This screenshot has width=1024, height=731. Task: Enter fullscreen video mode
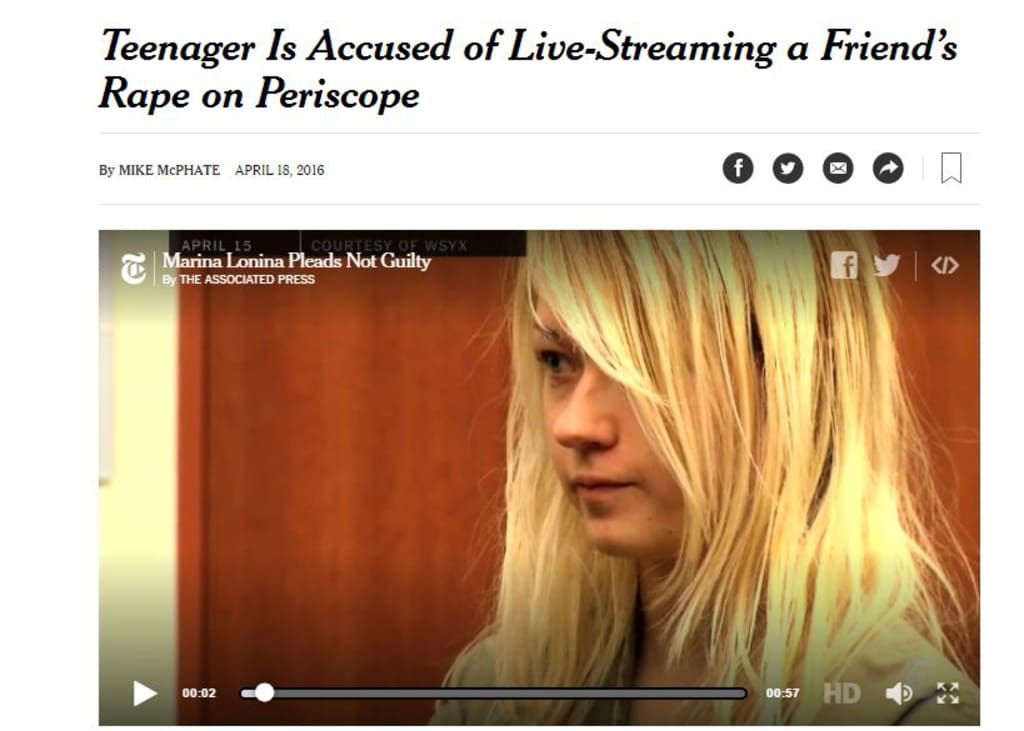tap(948, 693)
